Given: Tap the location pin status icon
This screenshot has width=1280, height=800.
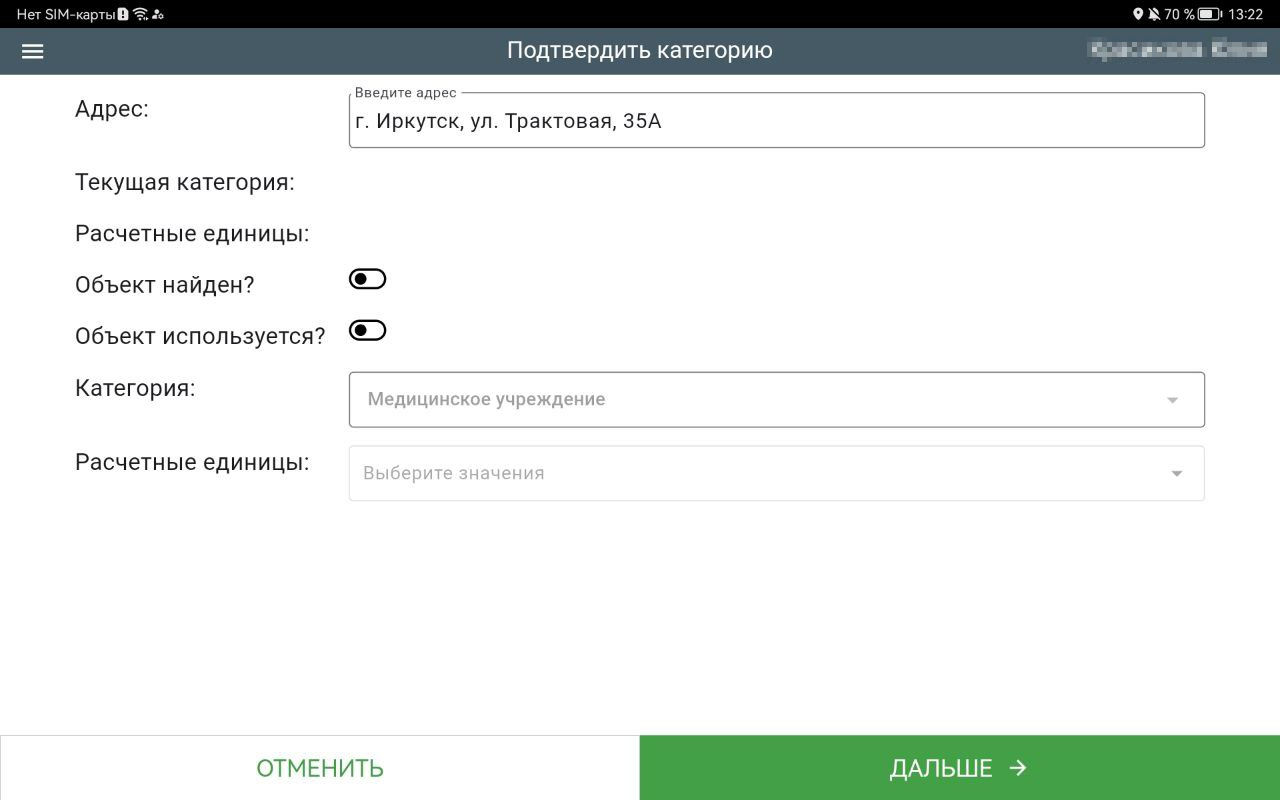Looking at the screenshot, I should 1138,14.
